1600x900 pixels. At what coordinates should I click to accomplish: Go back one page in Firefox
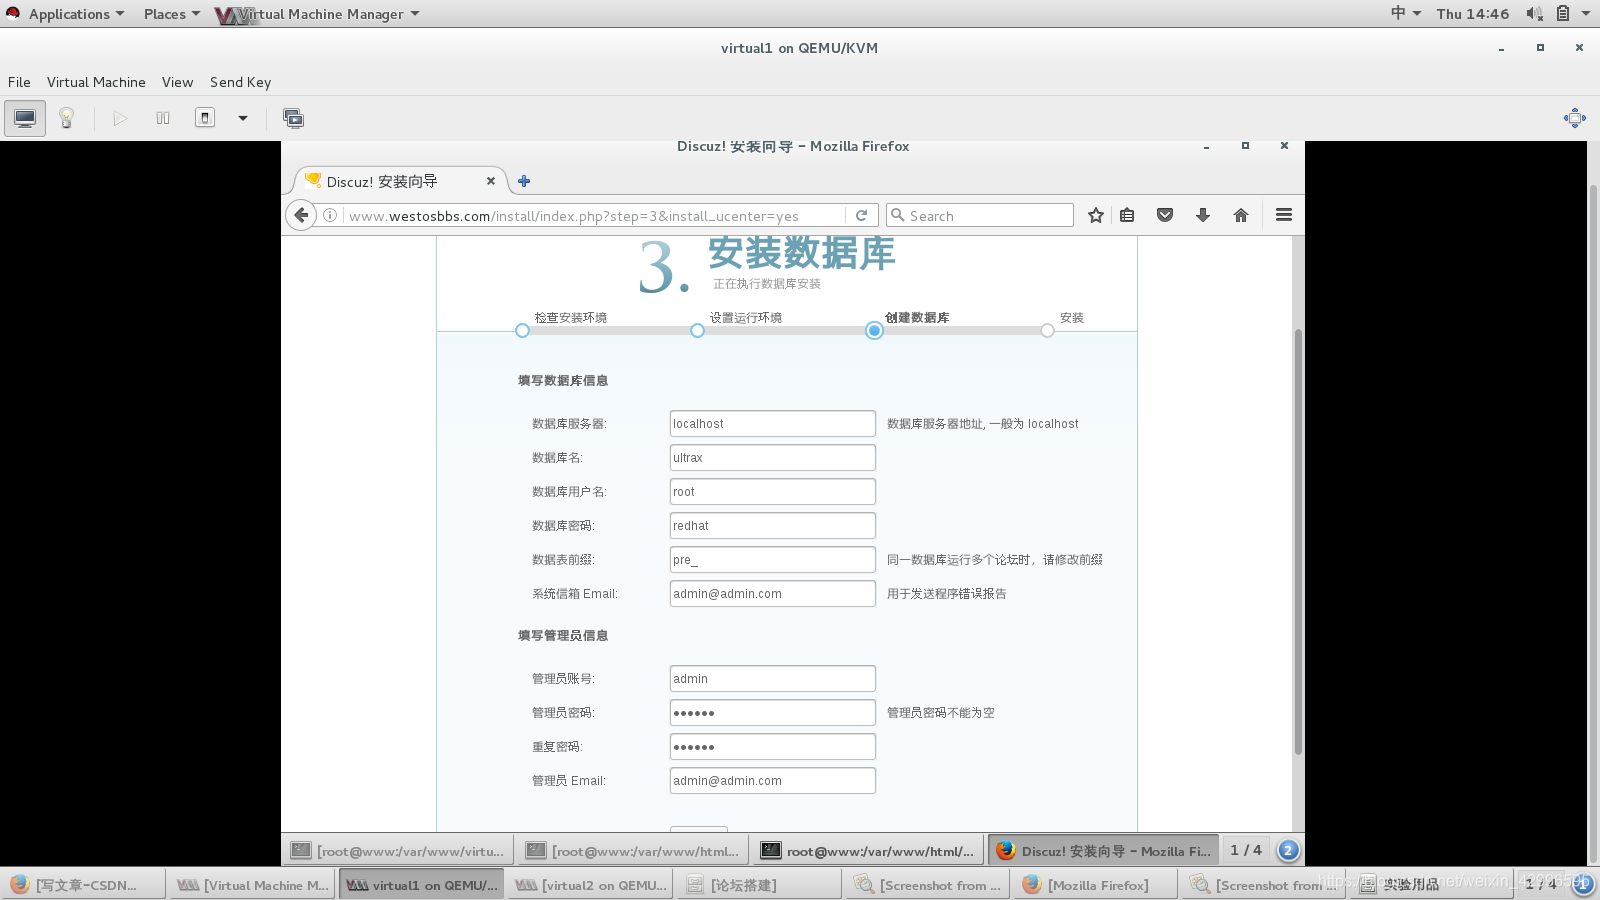click(x=301, y=215)
